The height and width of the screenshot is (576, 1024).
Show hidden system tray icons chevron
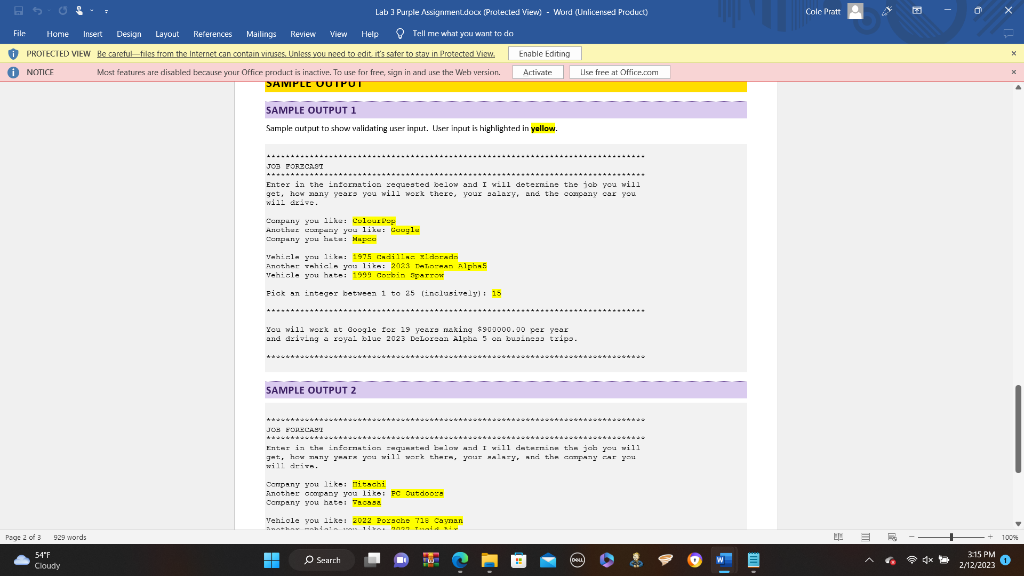[x=869, y=560]
